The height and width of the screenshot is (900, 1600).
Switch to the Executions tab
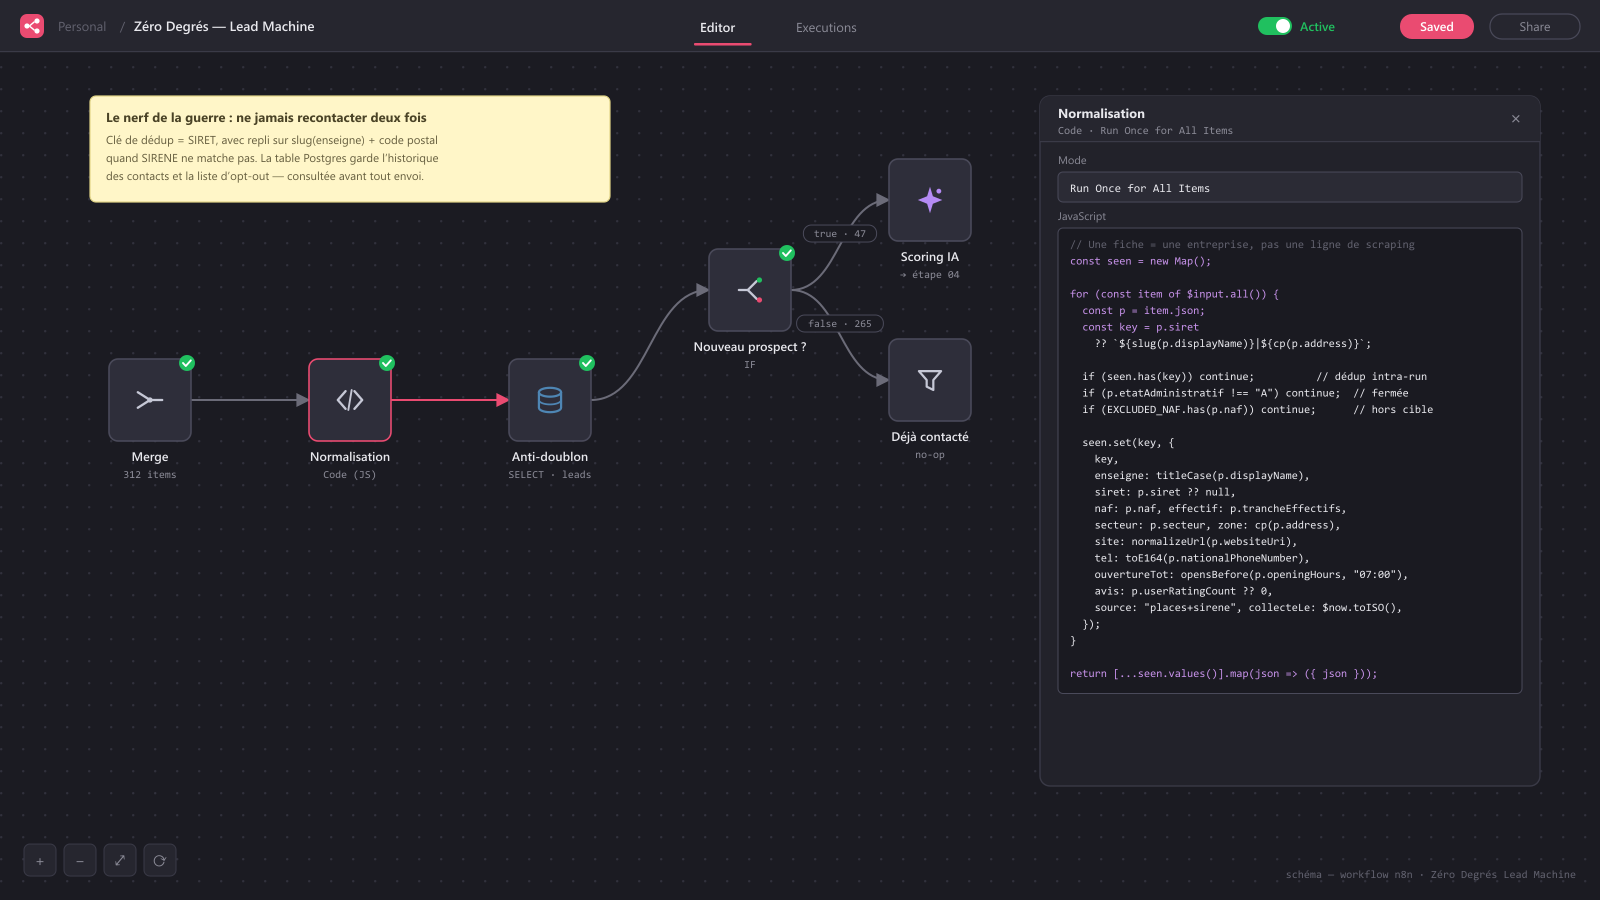click(x=826, y=28)
